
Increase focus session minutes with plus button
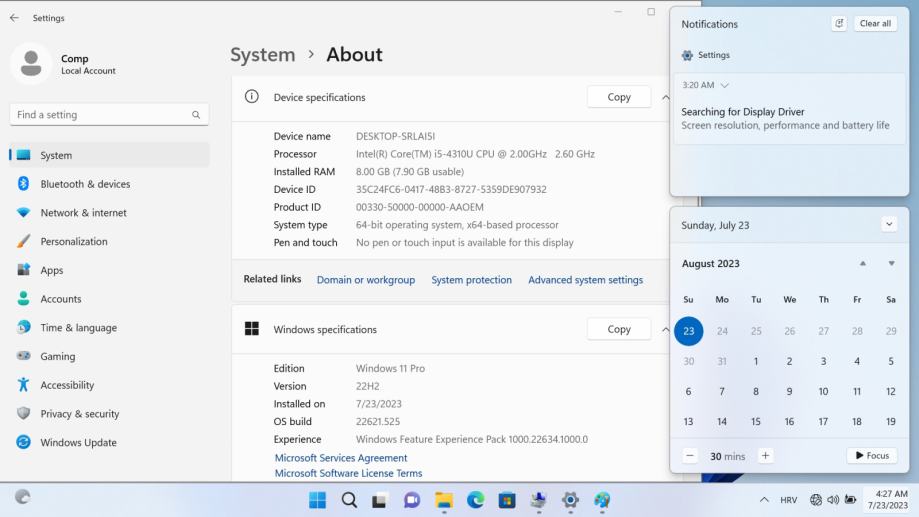click(765, 456)
